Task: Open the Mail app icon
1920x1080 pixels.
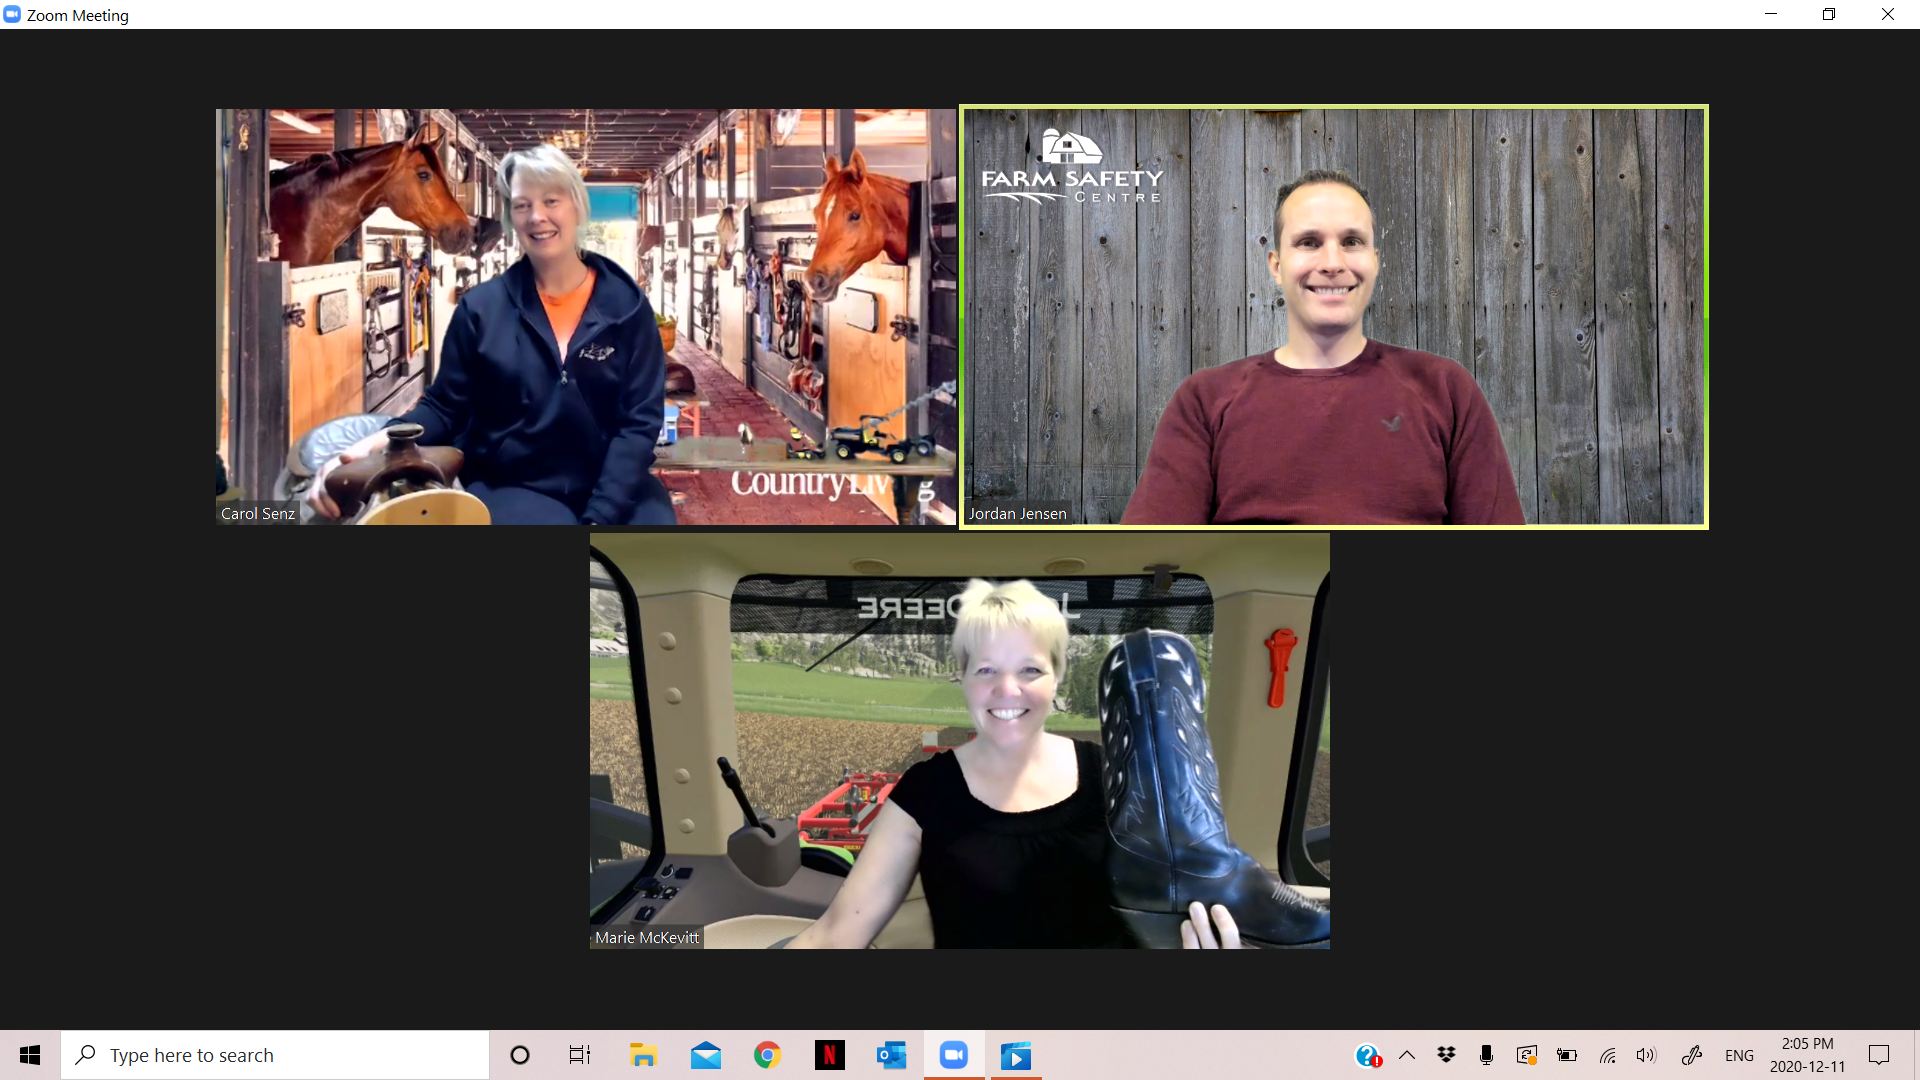Action: [705, 1055]
